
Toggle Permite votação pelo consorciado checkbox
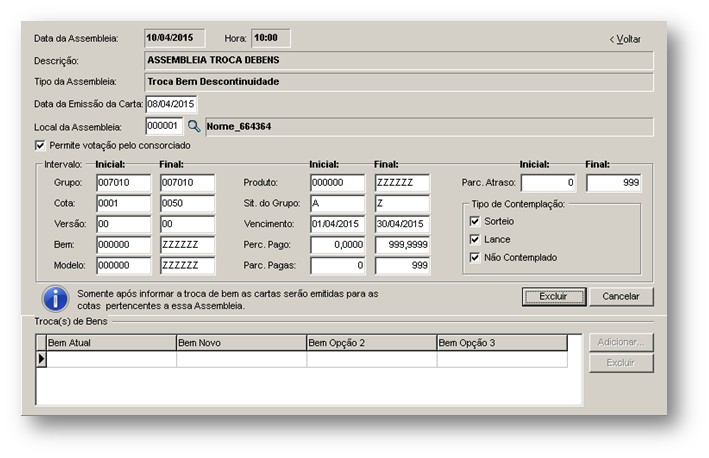tap(40, 146)
